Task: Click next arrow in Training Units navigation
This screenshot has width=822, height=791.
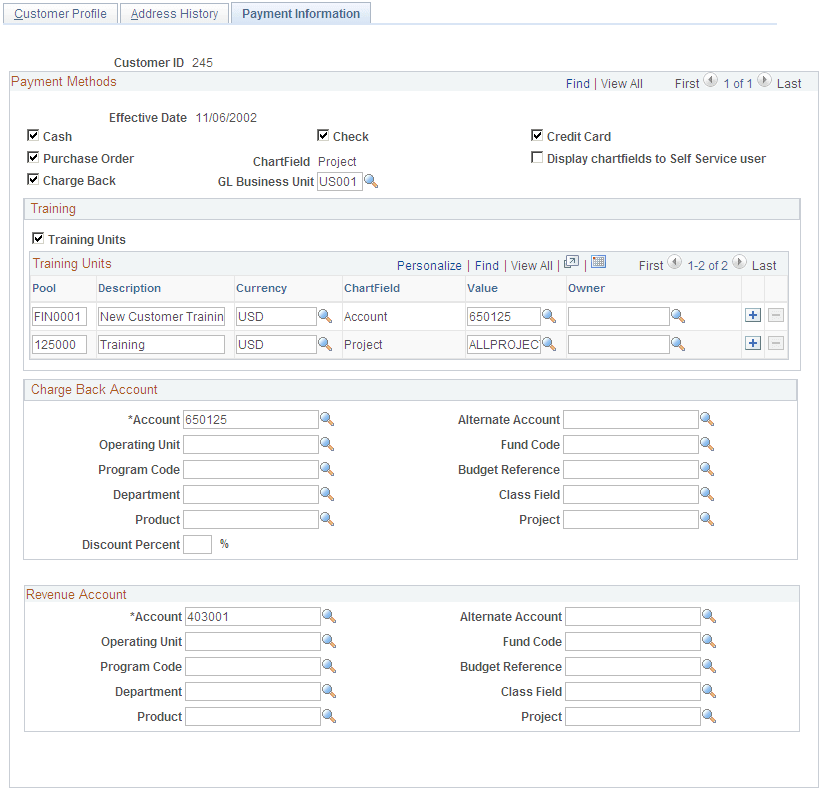Action: point(738,265)
